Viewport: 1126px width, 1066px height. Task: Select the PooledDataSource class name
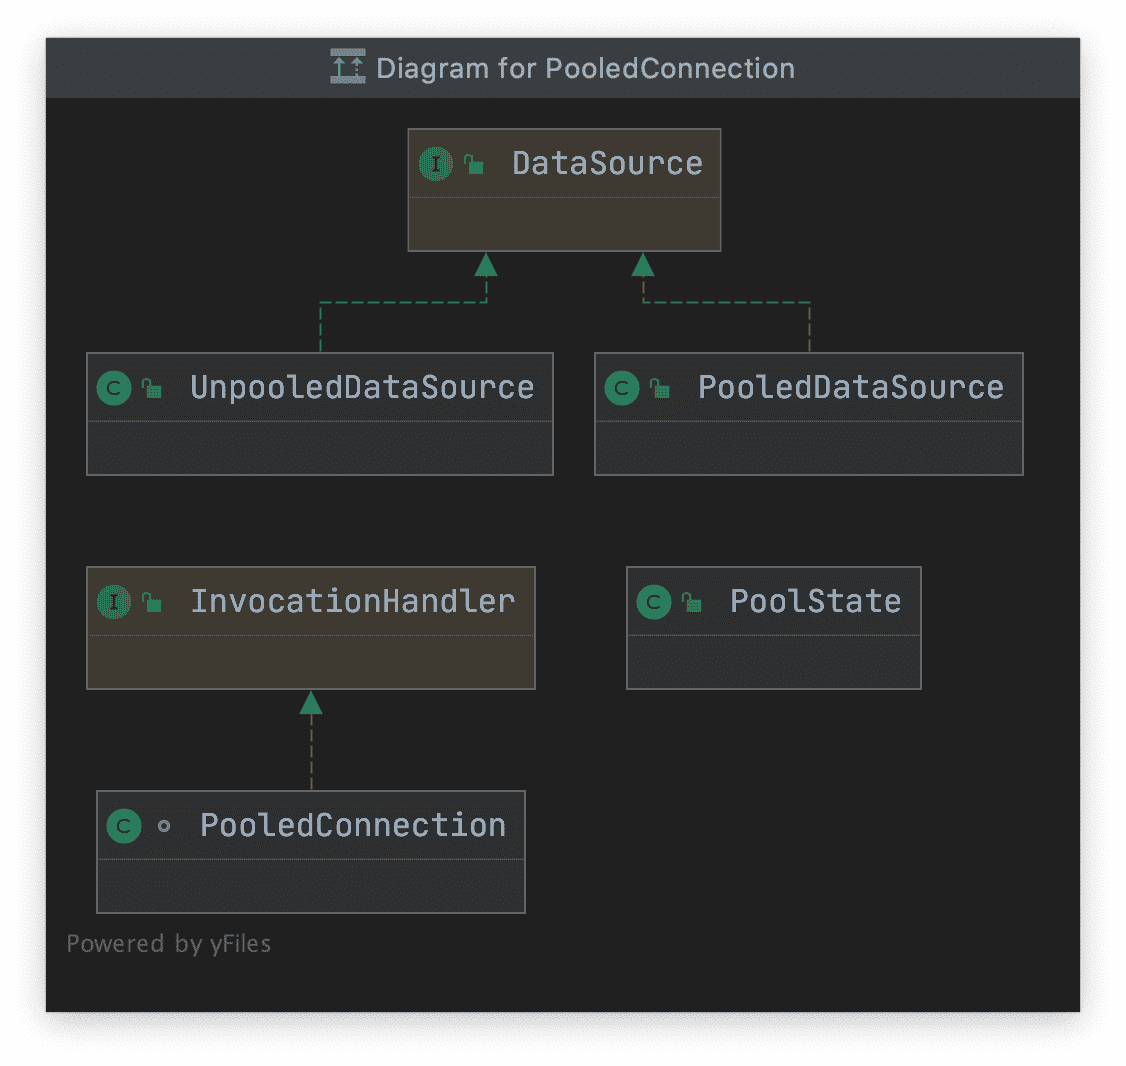850,388
